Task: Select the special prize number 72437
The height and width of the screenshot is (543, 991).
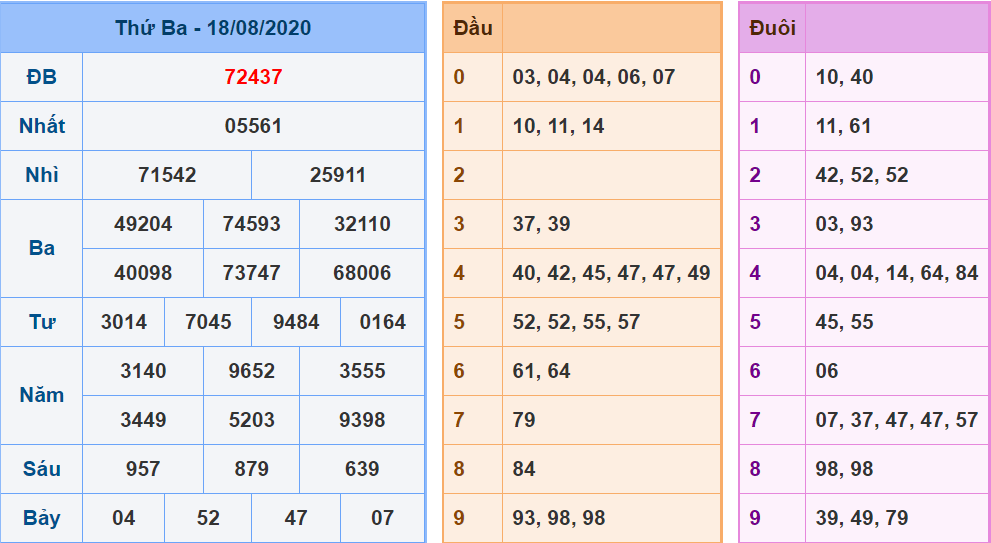Action: 253,77
